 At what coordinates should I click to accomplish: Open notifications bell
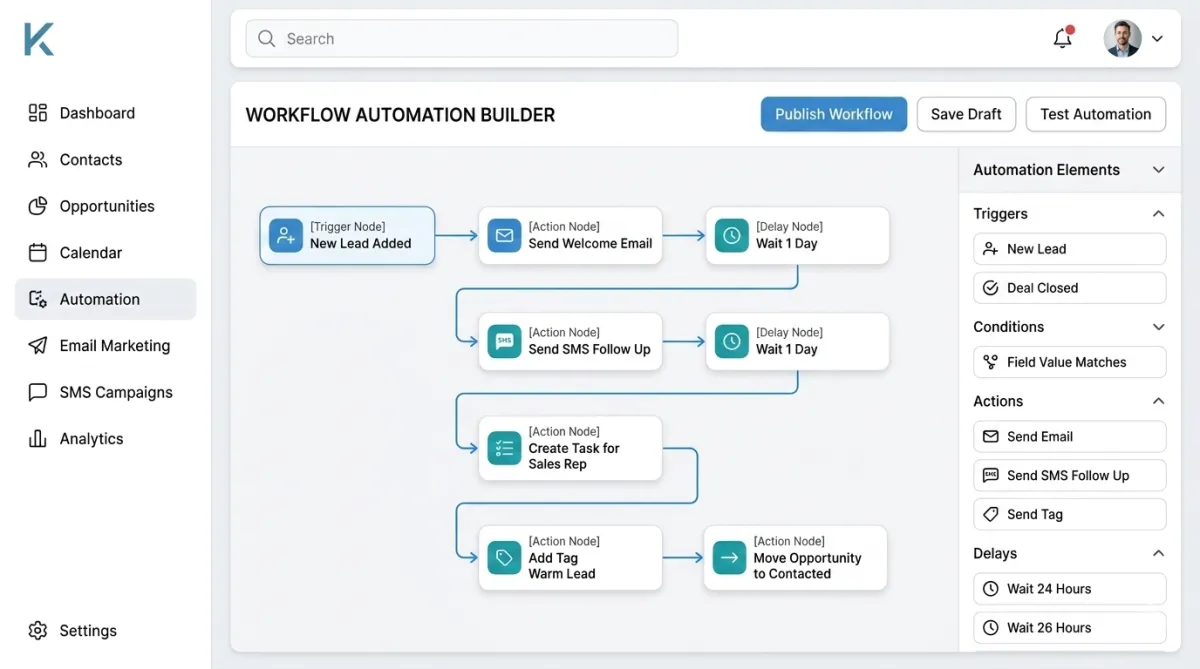[x=1063, y=39]
